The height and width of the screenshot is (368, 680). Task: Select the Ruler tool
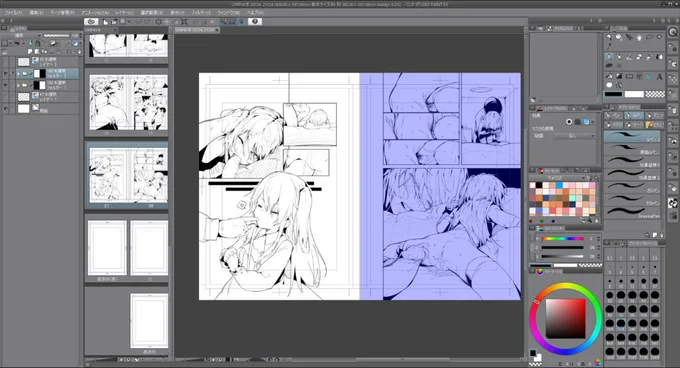pos(649,76)
